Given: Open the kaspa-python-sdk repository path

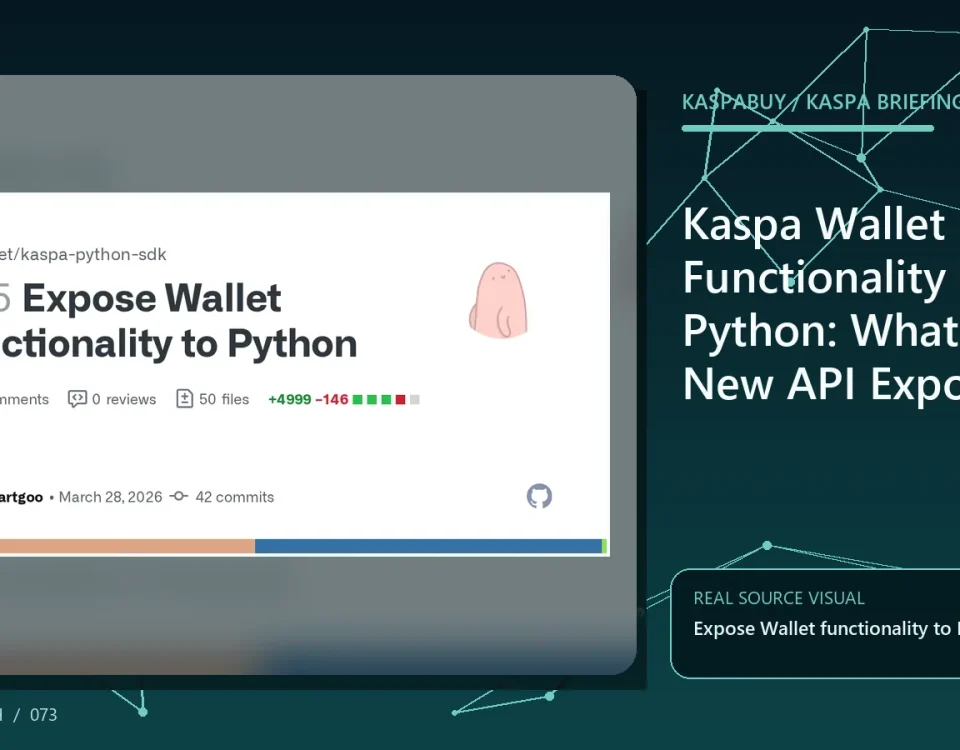Looking at the screenshot, I should [83, 254].
